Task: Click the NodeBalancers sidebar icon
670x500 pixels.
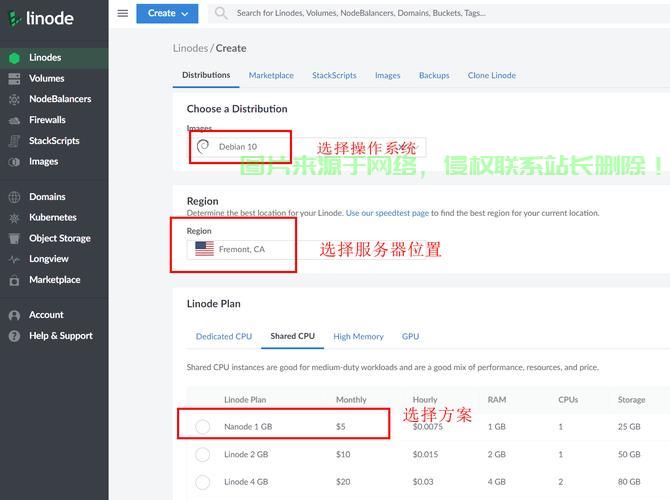Action: [14, 99]
